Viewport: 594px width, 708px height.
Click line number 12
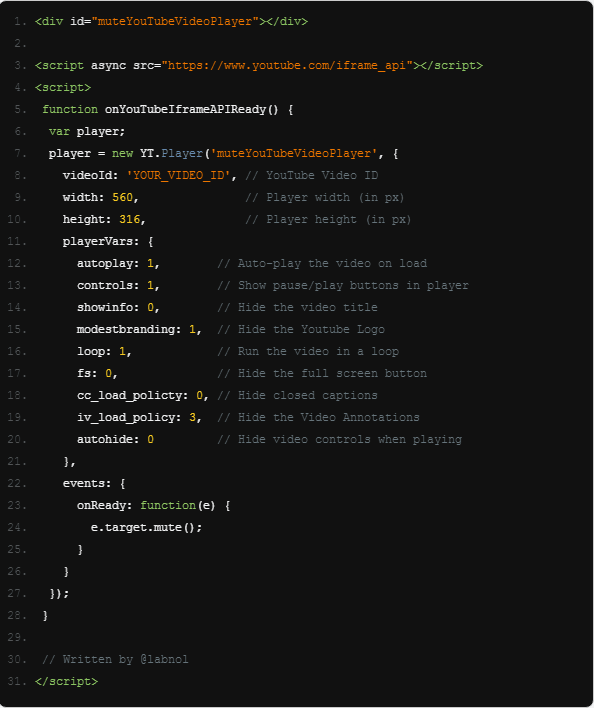coord(17,263)
